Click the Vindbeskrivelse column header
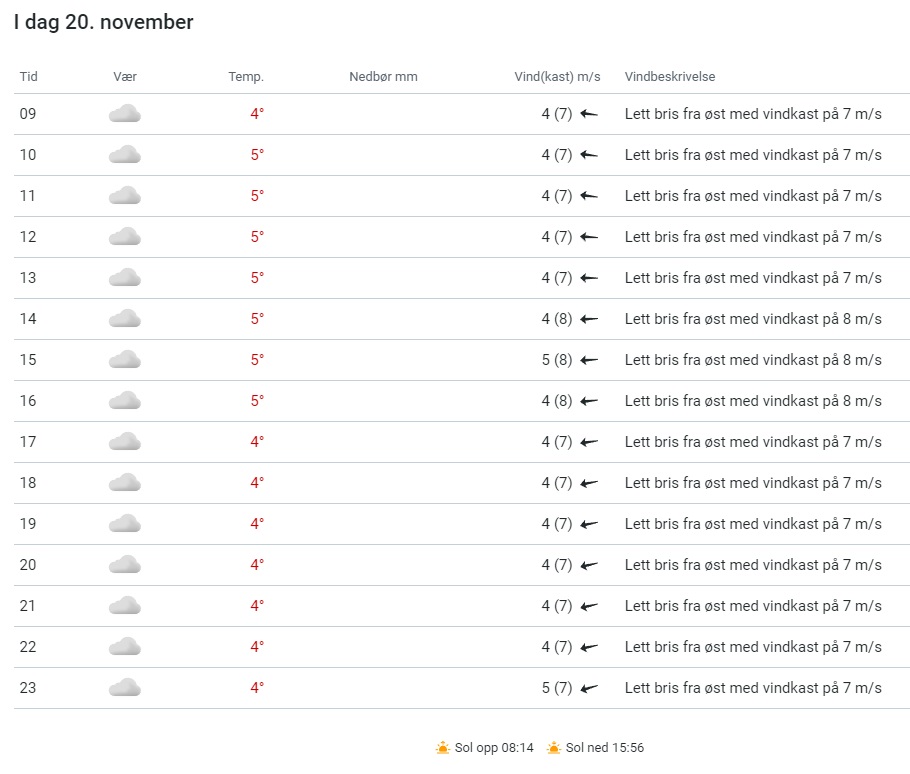 [670, 77]
